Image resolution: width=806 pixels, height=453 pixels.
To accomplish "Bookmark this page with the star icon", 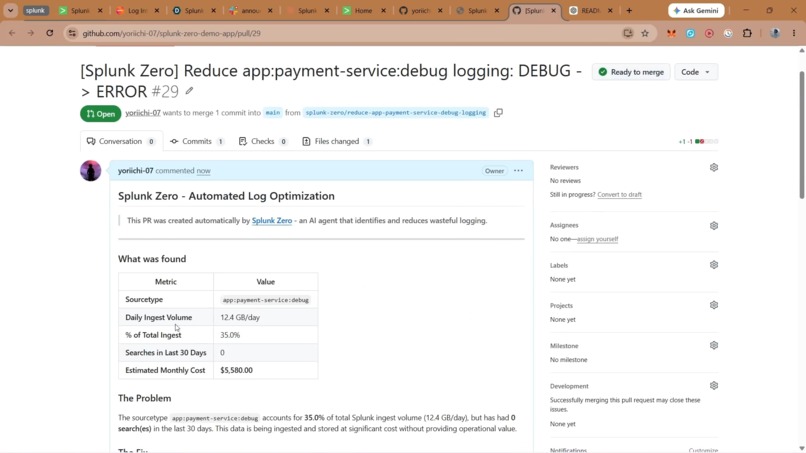I will point(645,33).
